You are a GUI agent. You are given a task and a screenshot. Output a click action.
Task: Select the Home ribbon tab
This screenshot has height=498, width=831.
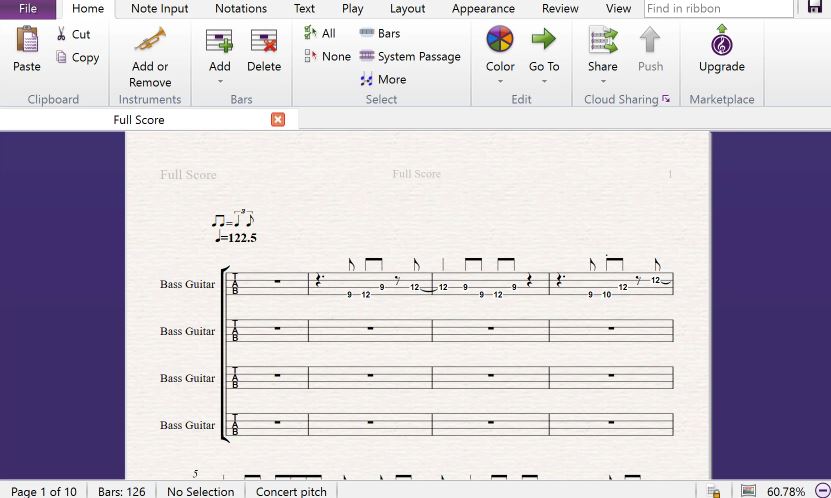click(x=88, y=9)
